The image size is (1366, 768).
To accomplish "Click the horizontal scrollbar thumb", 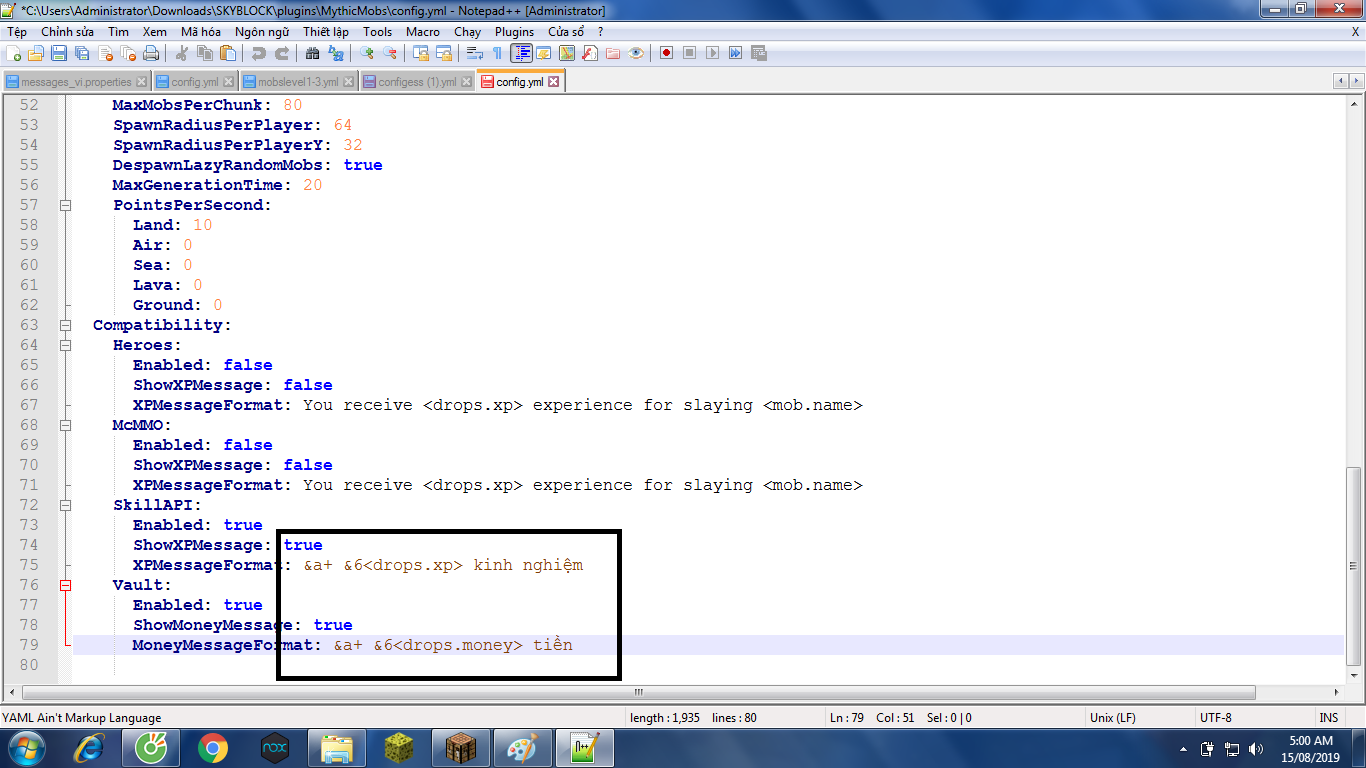I will point(640,692).
